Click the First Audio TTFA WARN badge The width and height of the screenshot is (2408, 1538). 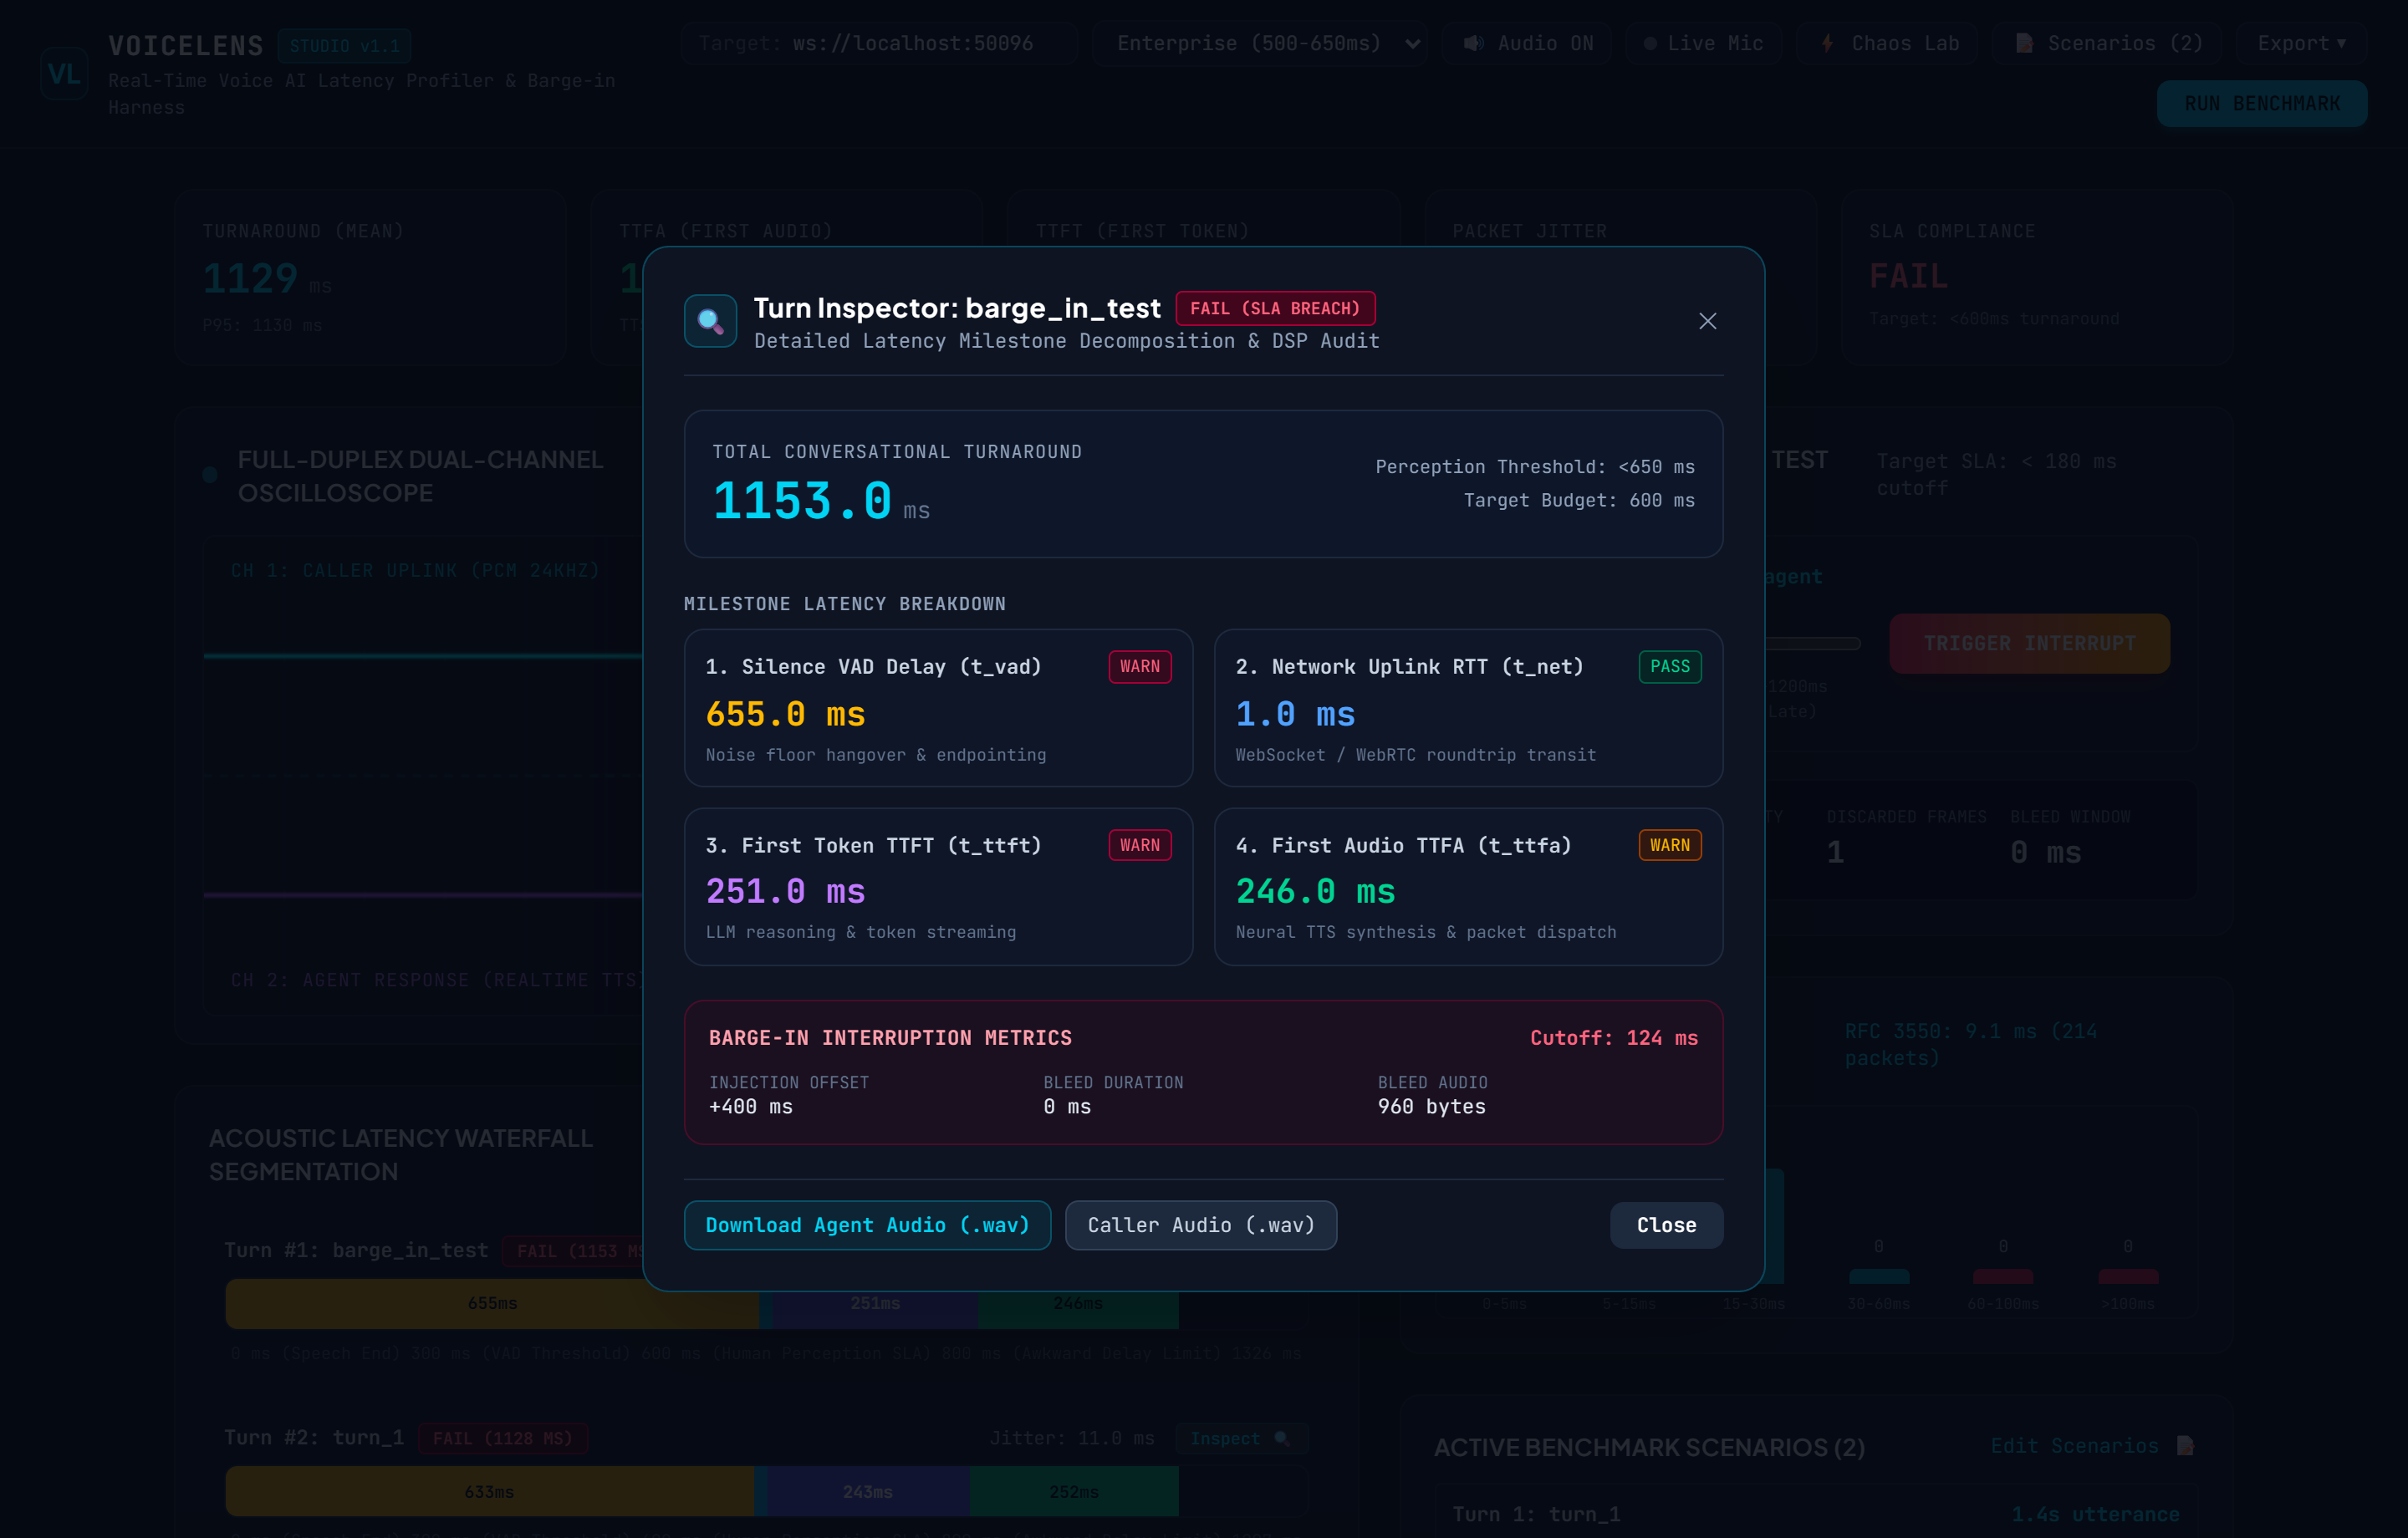click(x=1670, y=845)
